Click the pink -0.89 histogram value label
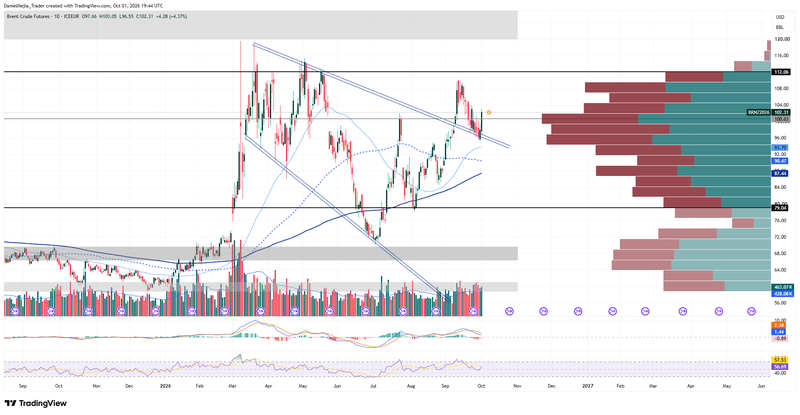The height and width of the screenshot is (415, 800). tap(779, 338)
